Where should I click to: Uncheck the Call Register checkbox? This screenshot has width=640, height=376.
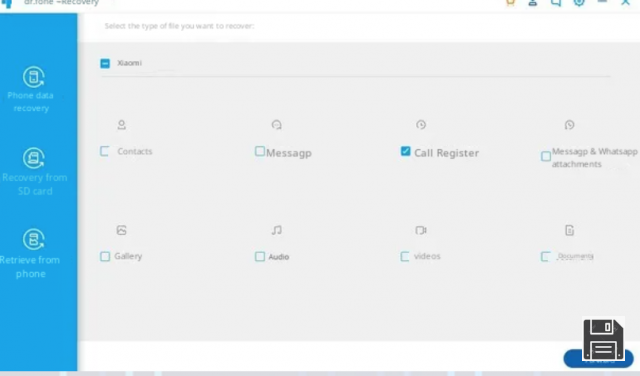point(405,151)
